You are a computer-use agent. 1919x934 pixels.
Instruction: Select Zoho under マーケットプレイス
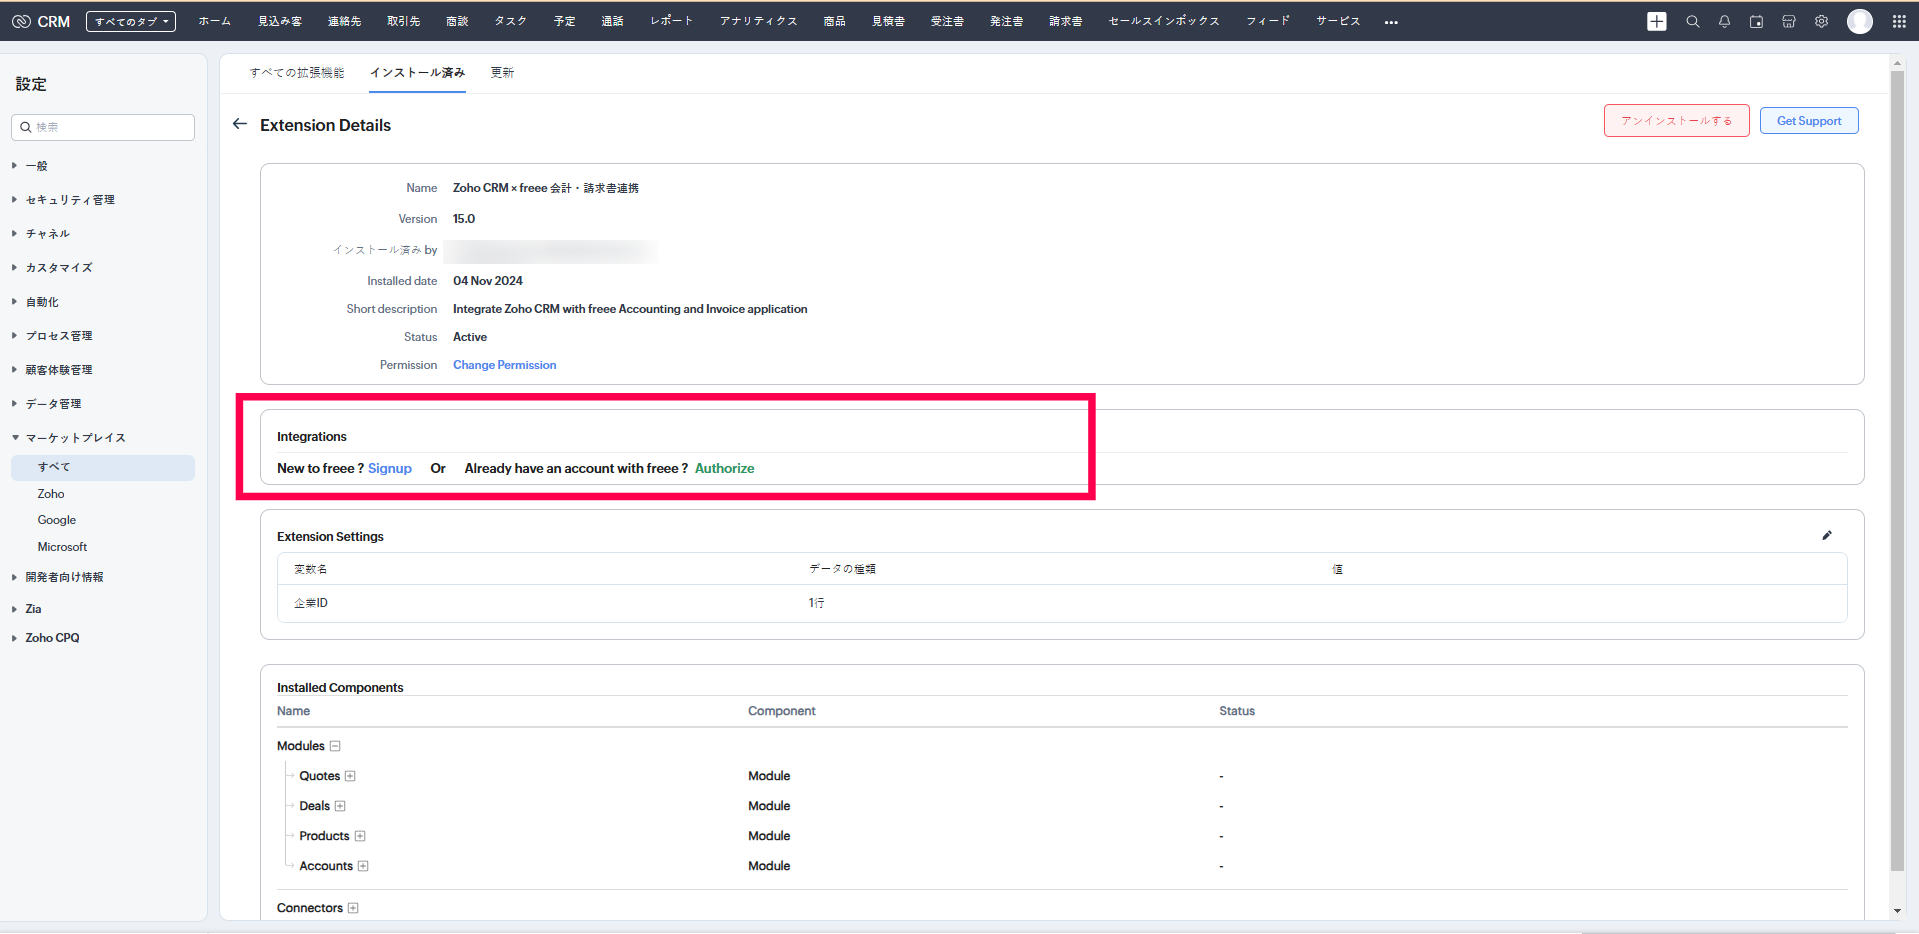51,494
